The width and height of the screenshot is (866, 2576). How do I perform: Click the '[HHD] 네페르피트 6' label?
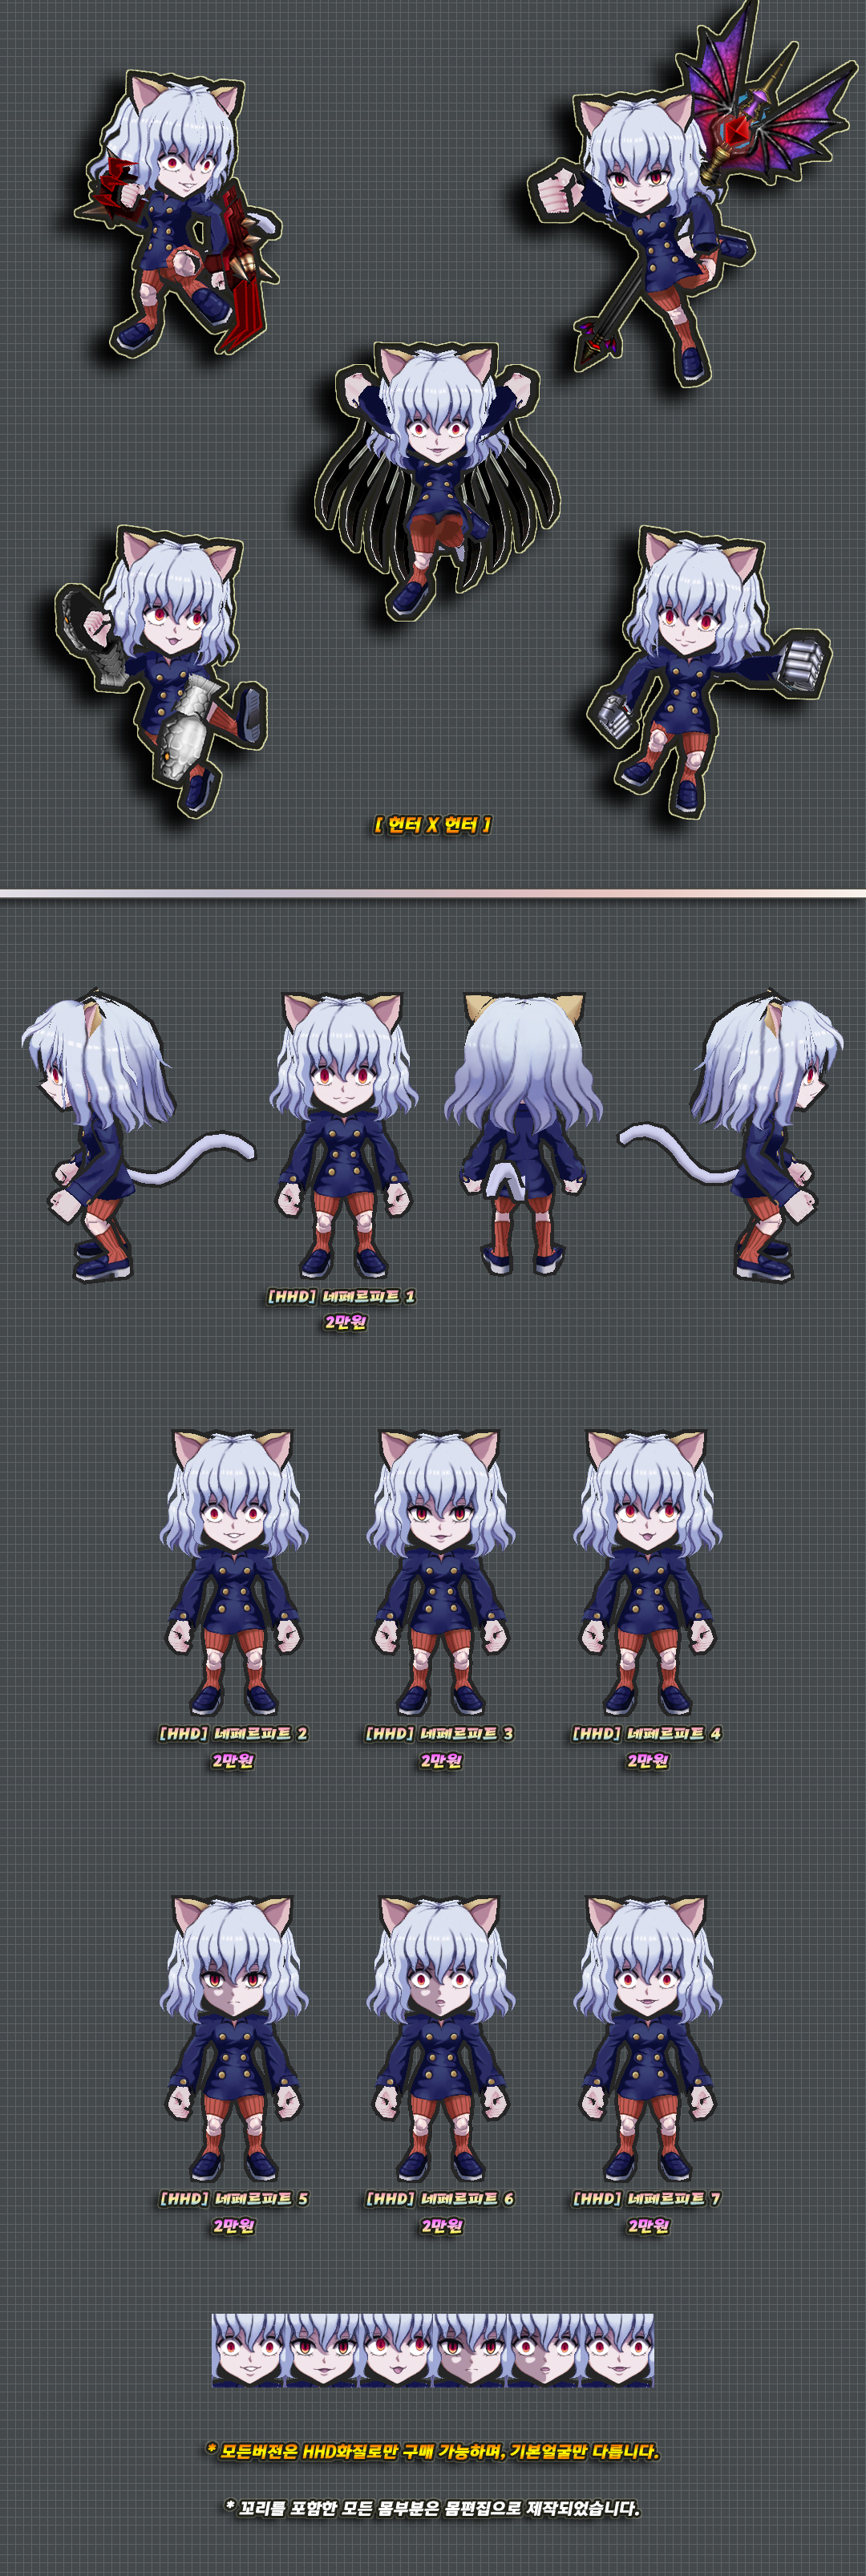[440, 2199]
